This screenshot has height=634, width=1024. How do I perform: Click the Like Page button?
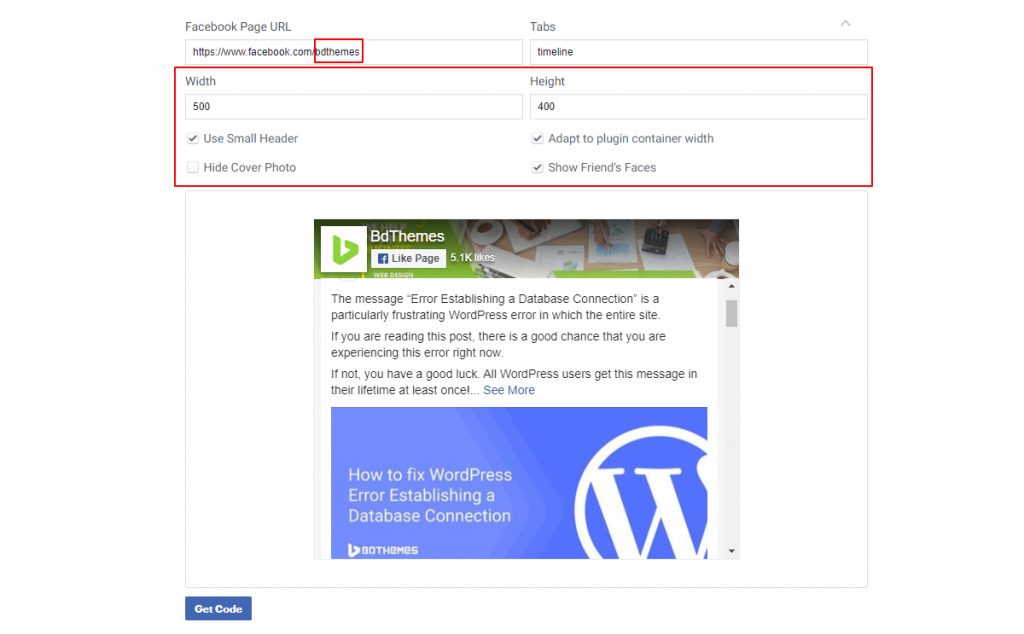tap(408, 258)
